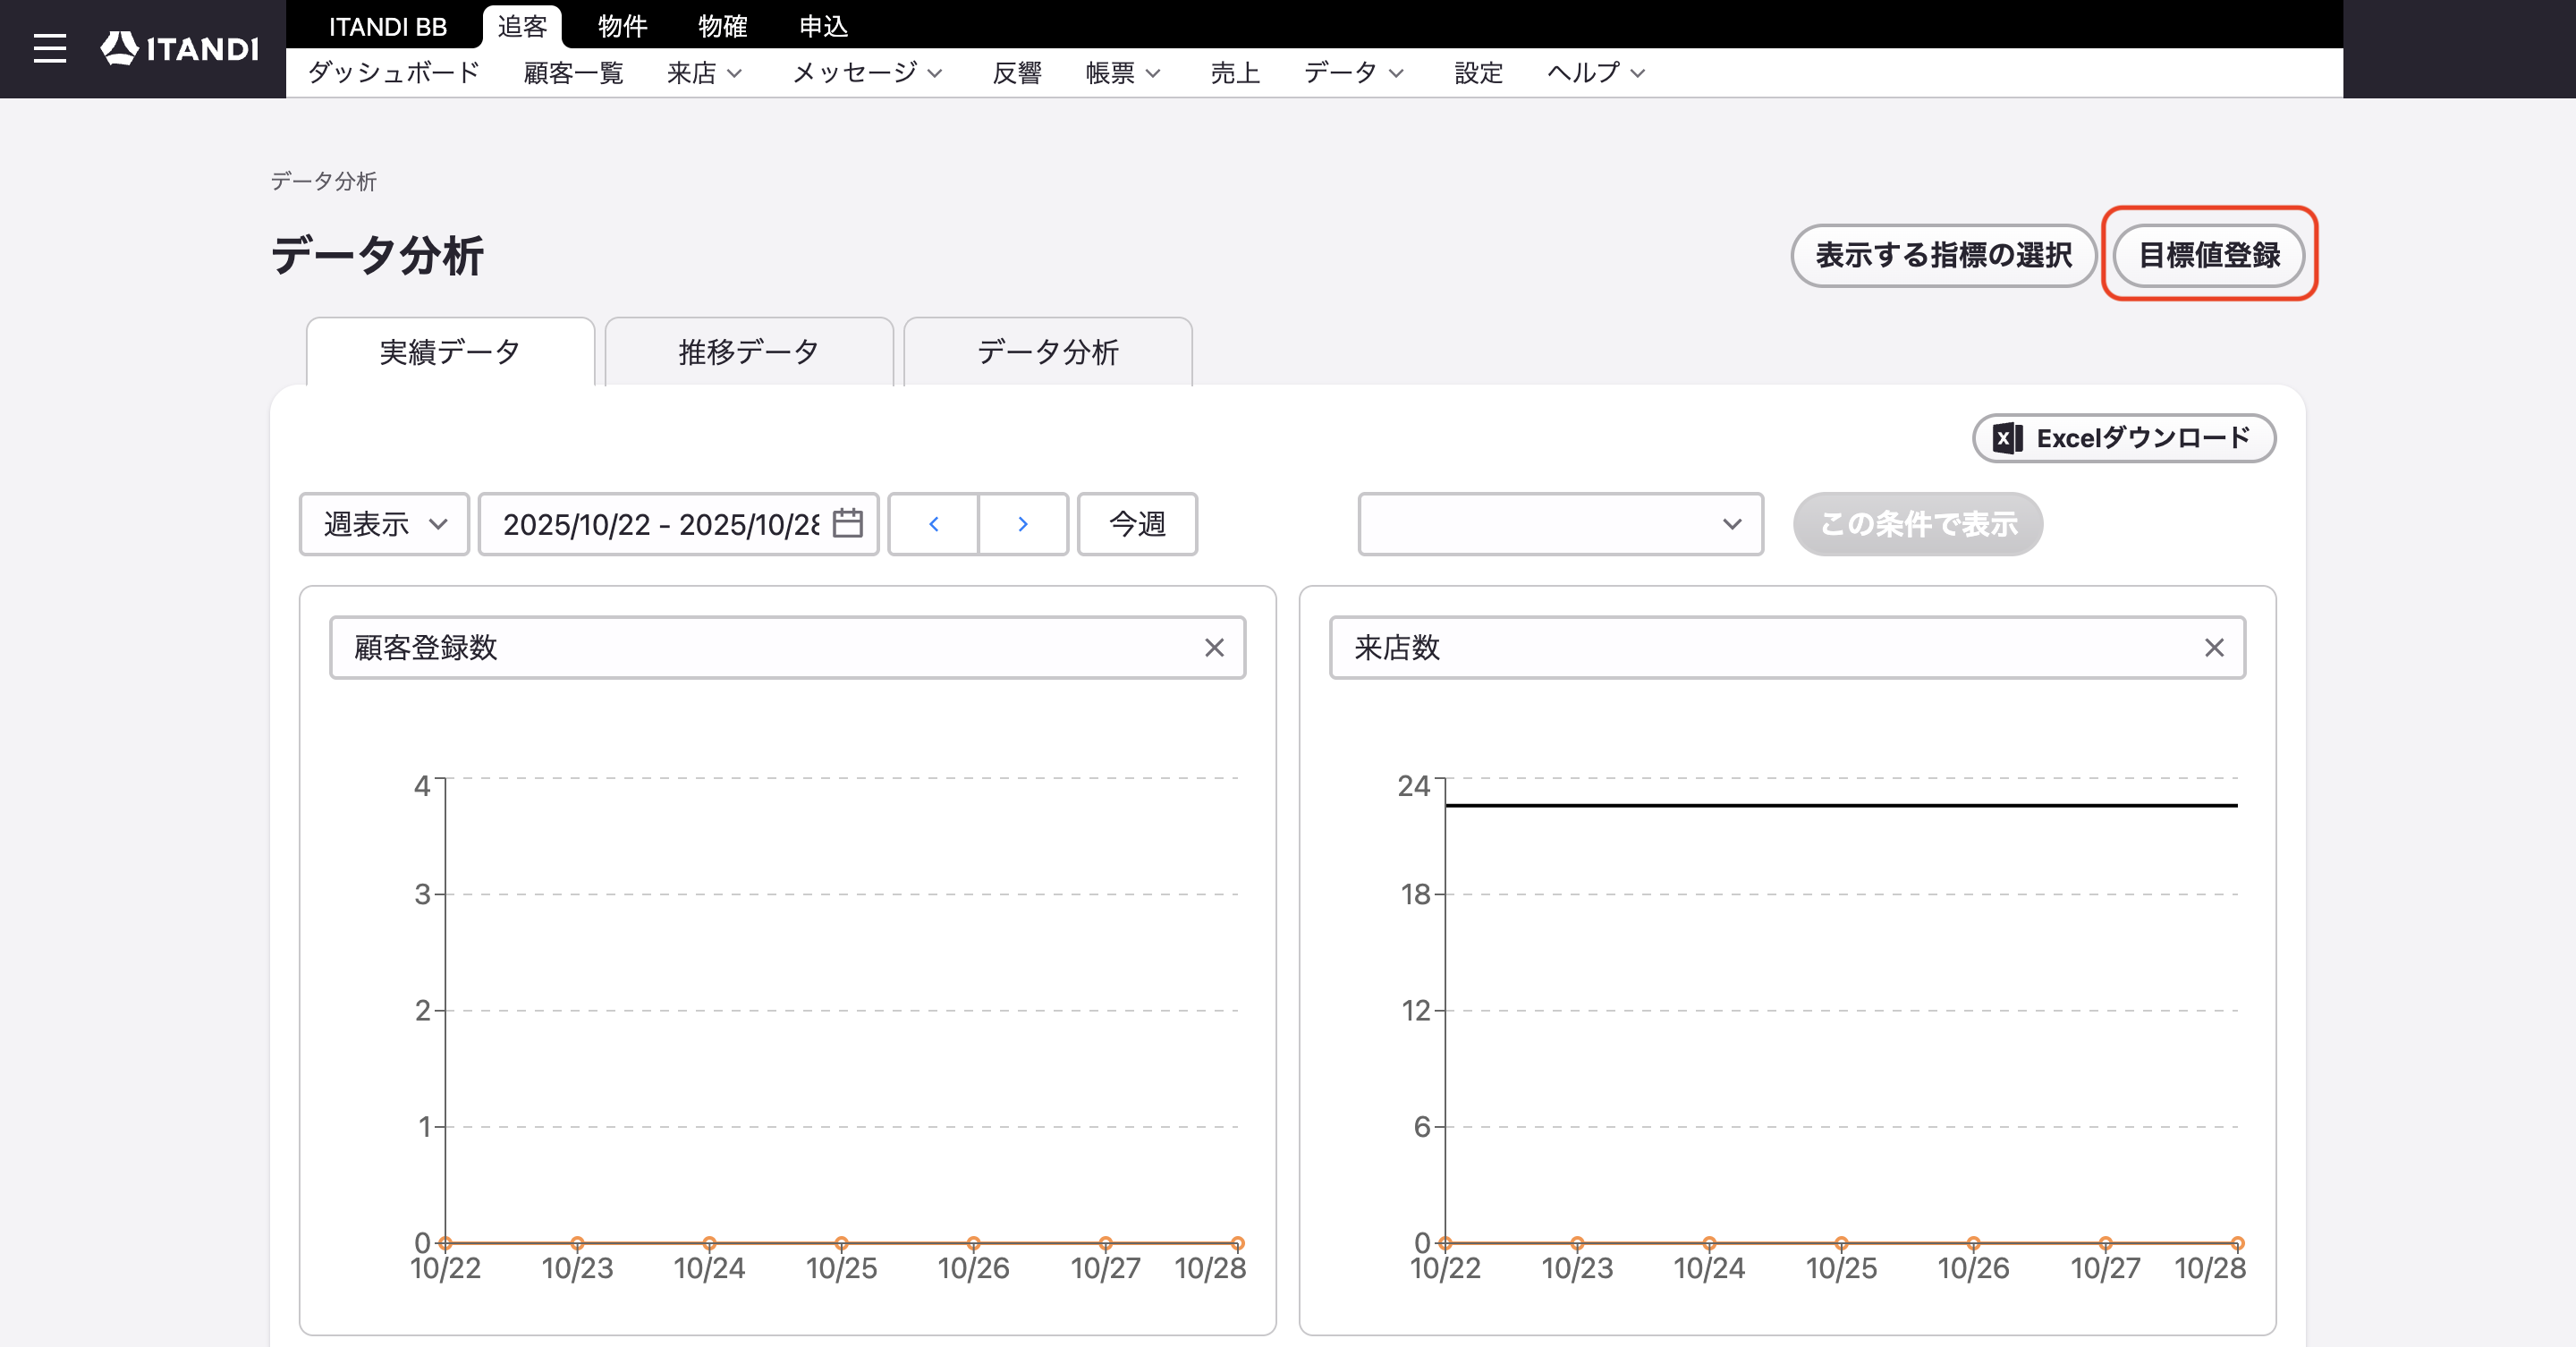Click the 10/22 data point on 顧客登録数 chart

coord(445,1243)
